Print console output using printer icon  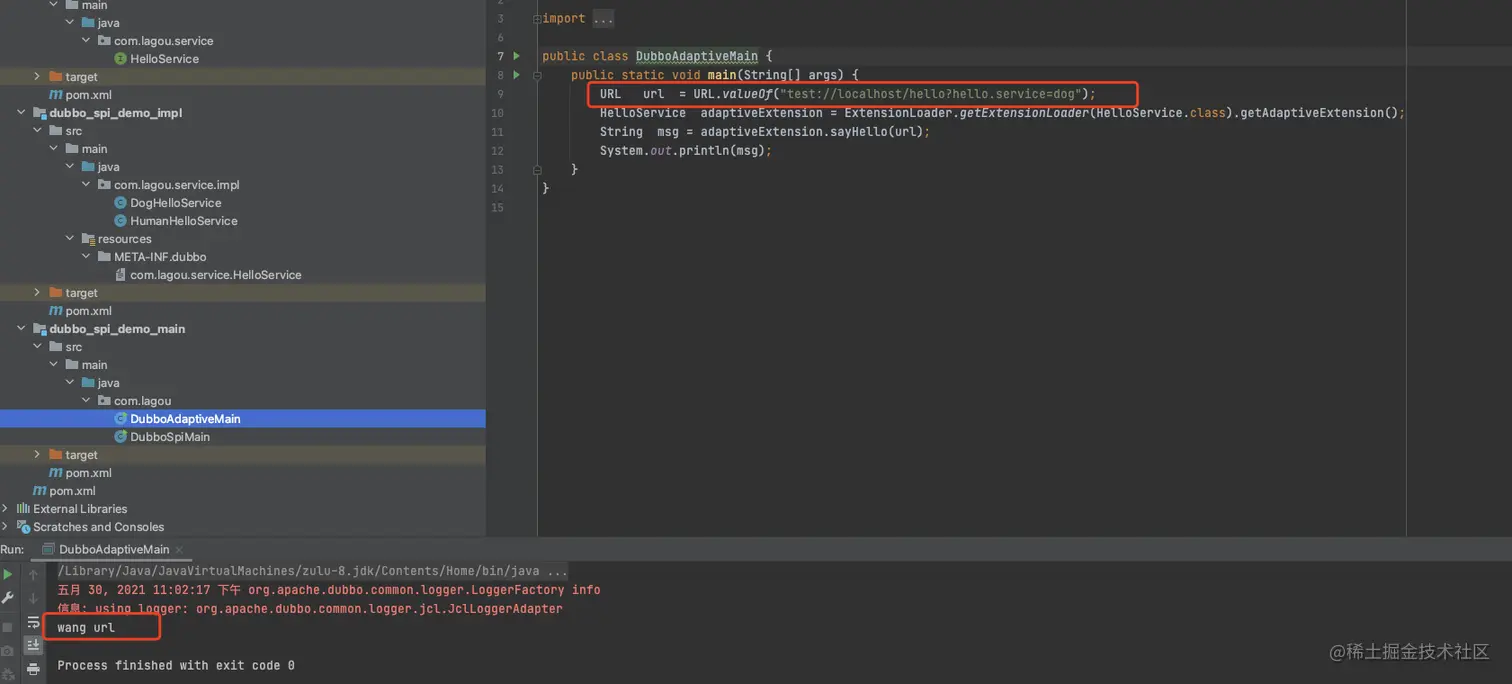33,669
